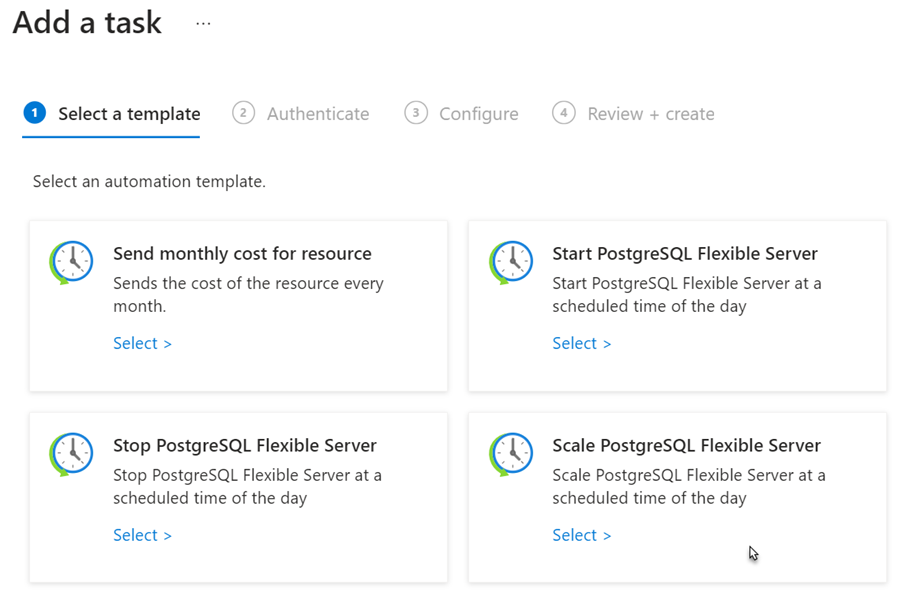Click the clock icon for Send monthly cost
The width and height of the screenshot is (913, 600).
(71, 263)
